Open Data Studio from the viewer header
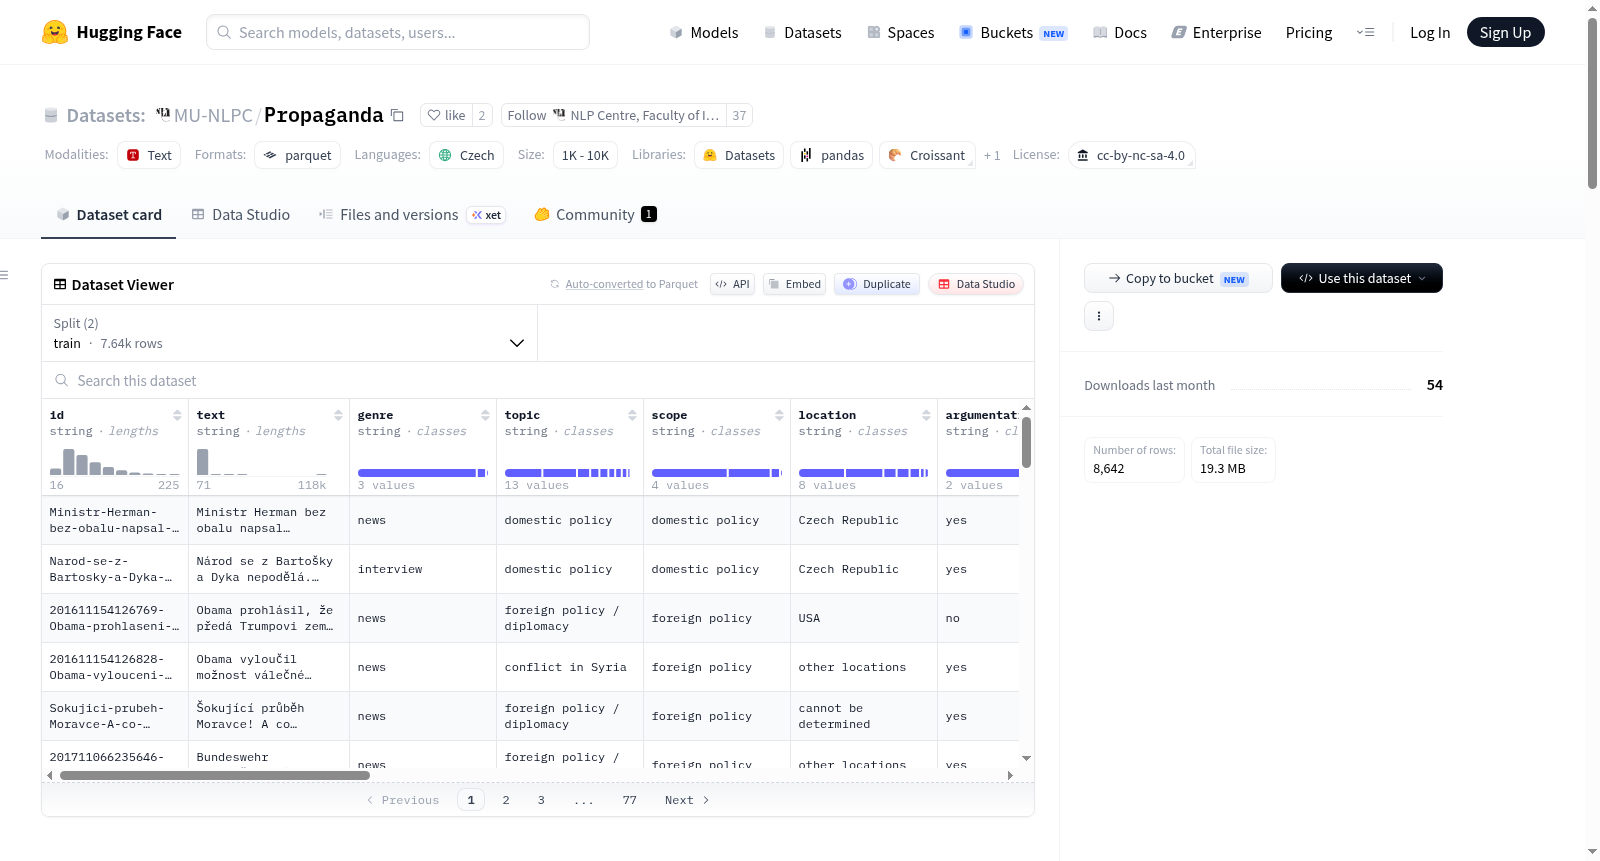Screen dimensions: 1600x861 tap(976, 284)
